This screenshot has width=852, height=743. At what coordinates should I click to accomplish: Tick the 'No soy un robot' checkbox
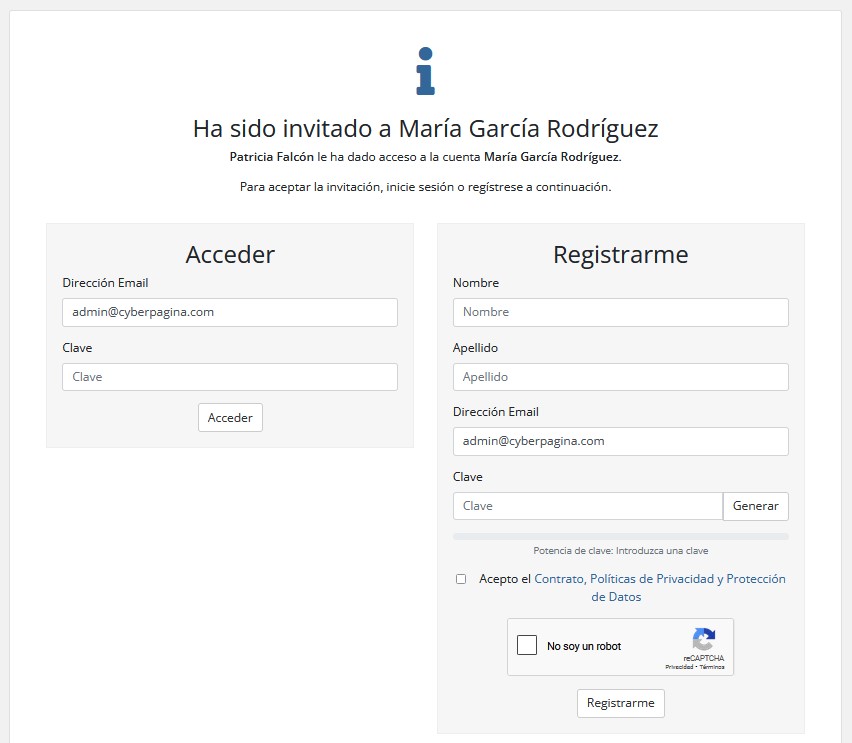click(526, 646)
